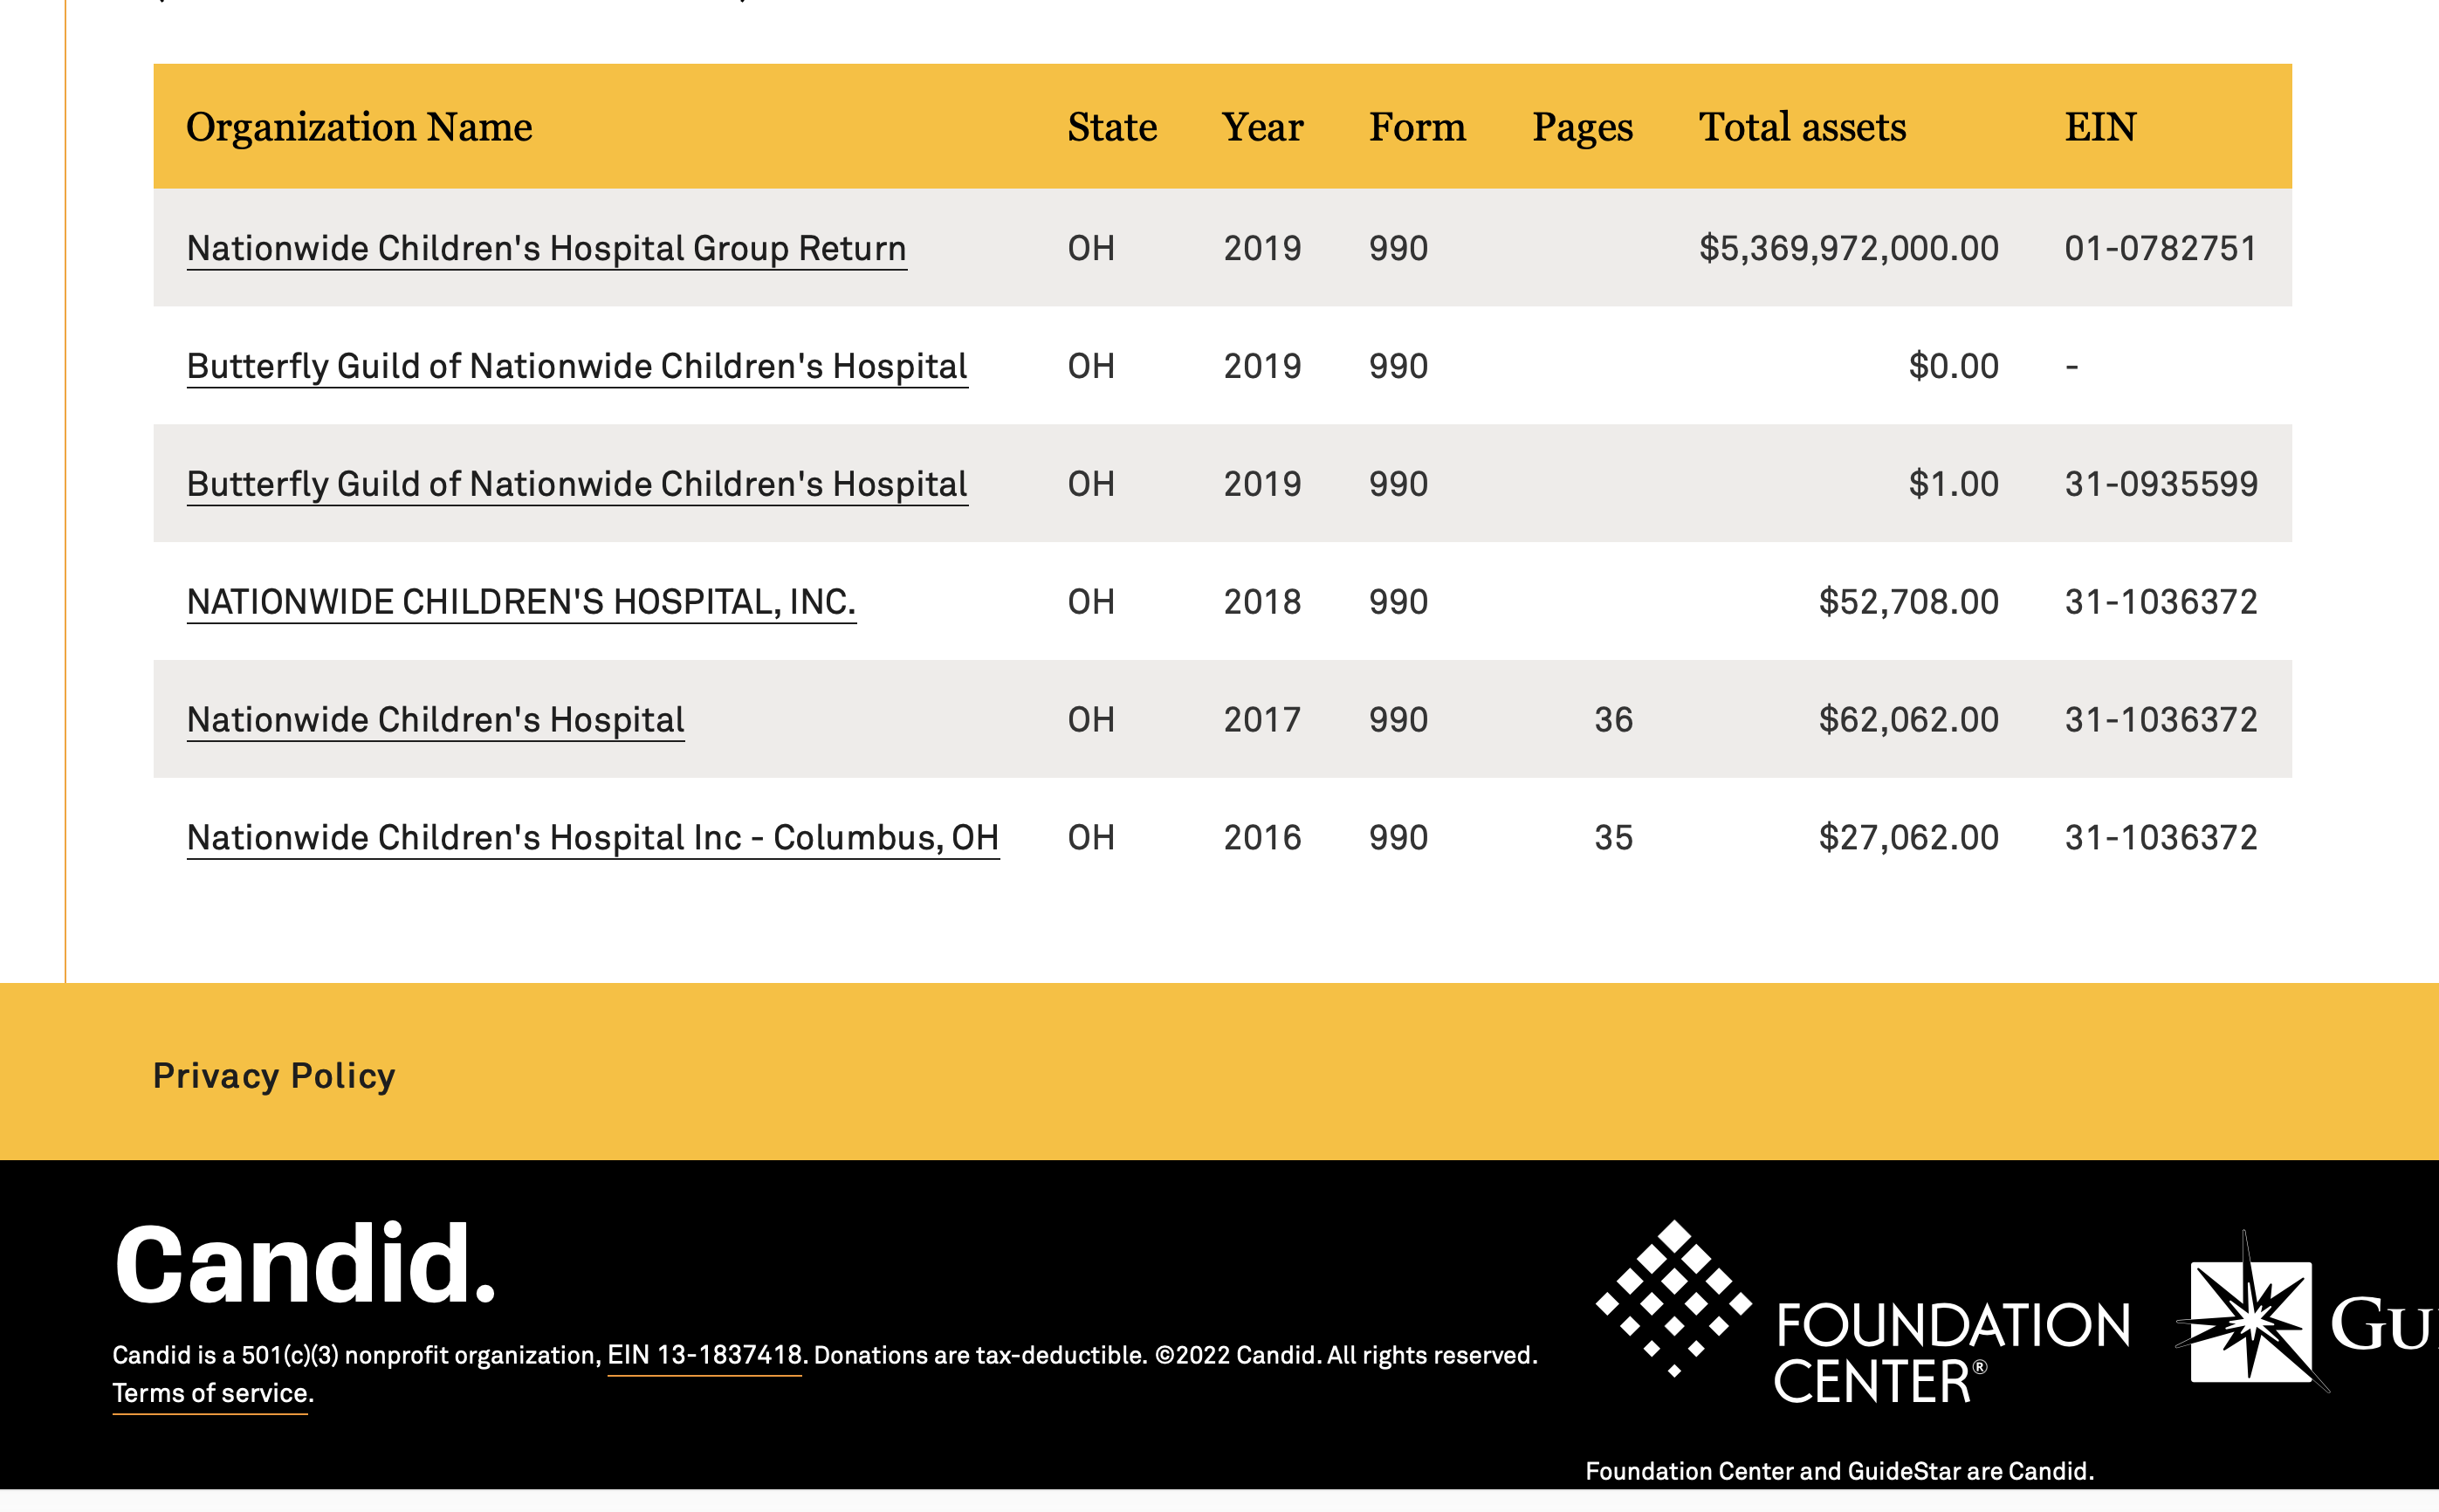The image size is (2439, 1512).
Task: Click the Total assets column header
Action: click(x=1802, y=127)
